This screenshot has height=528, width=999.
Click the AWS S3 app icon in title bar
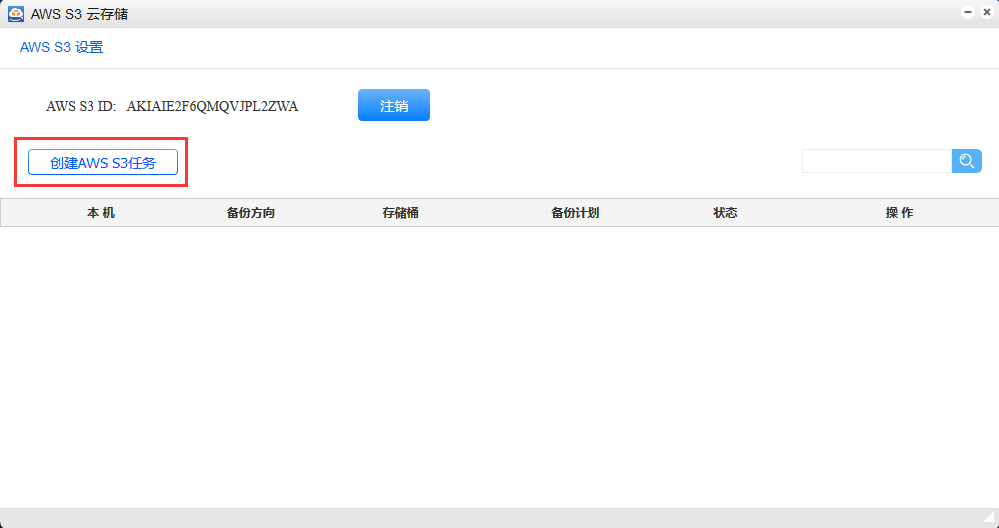(x=16, y=13)
